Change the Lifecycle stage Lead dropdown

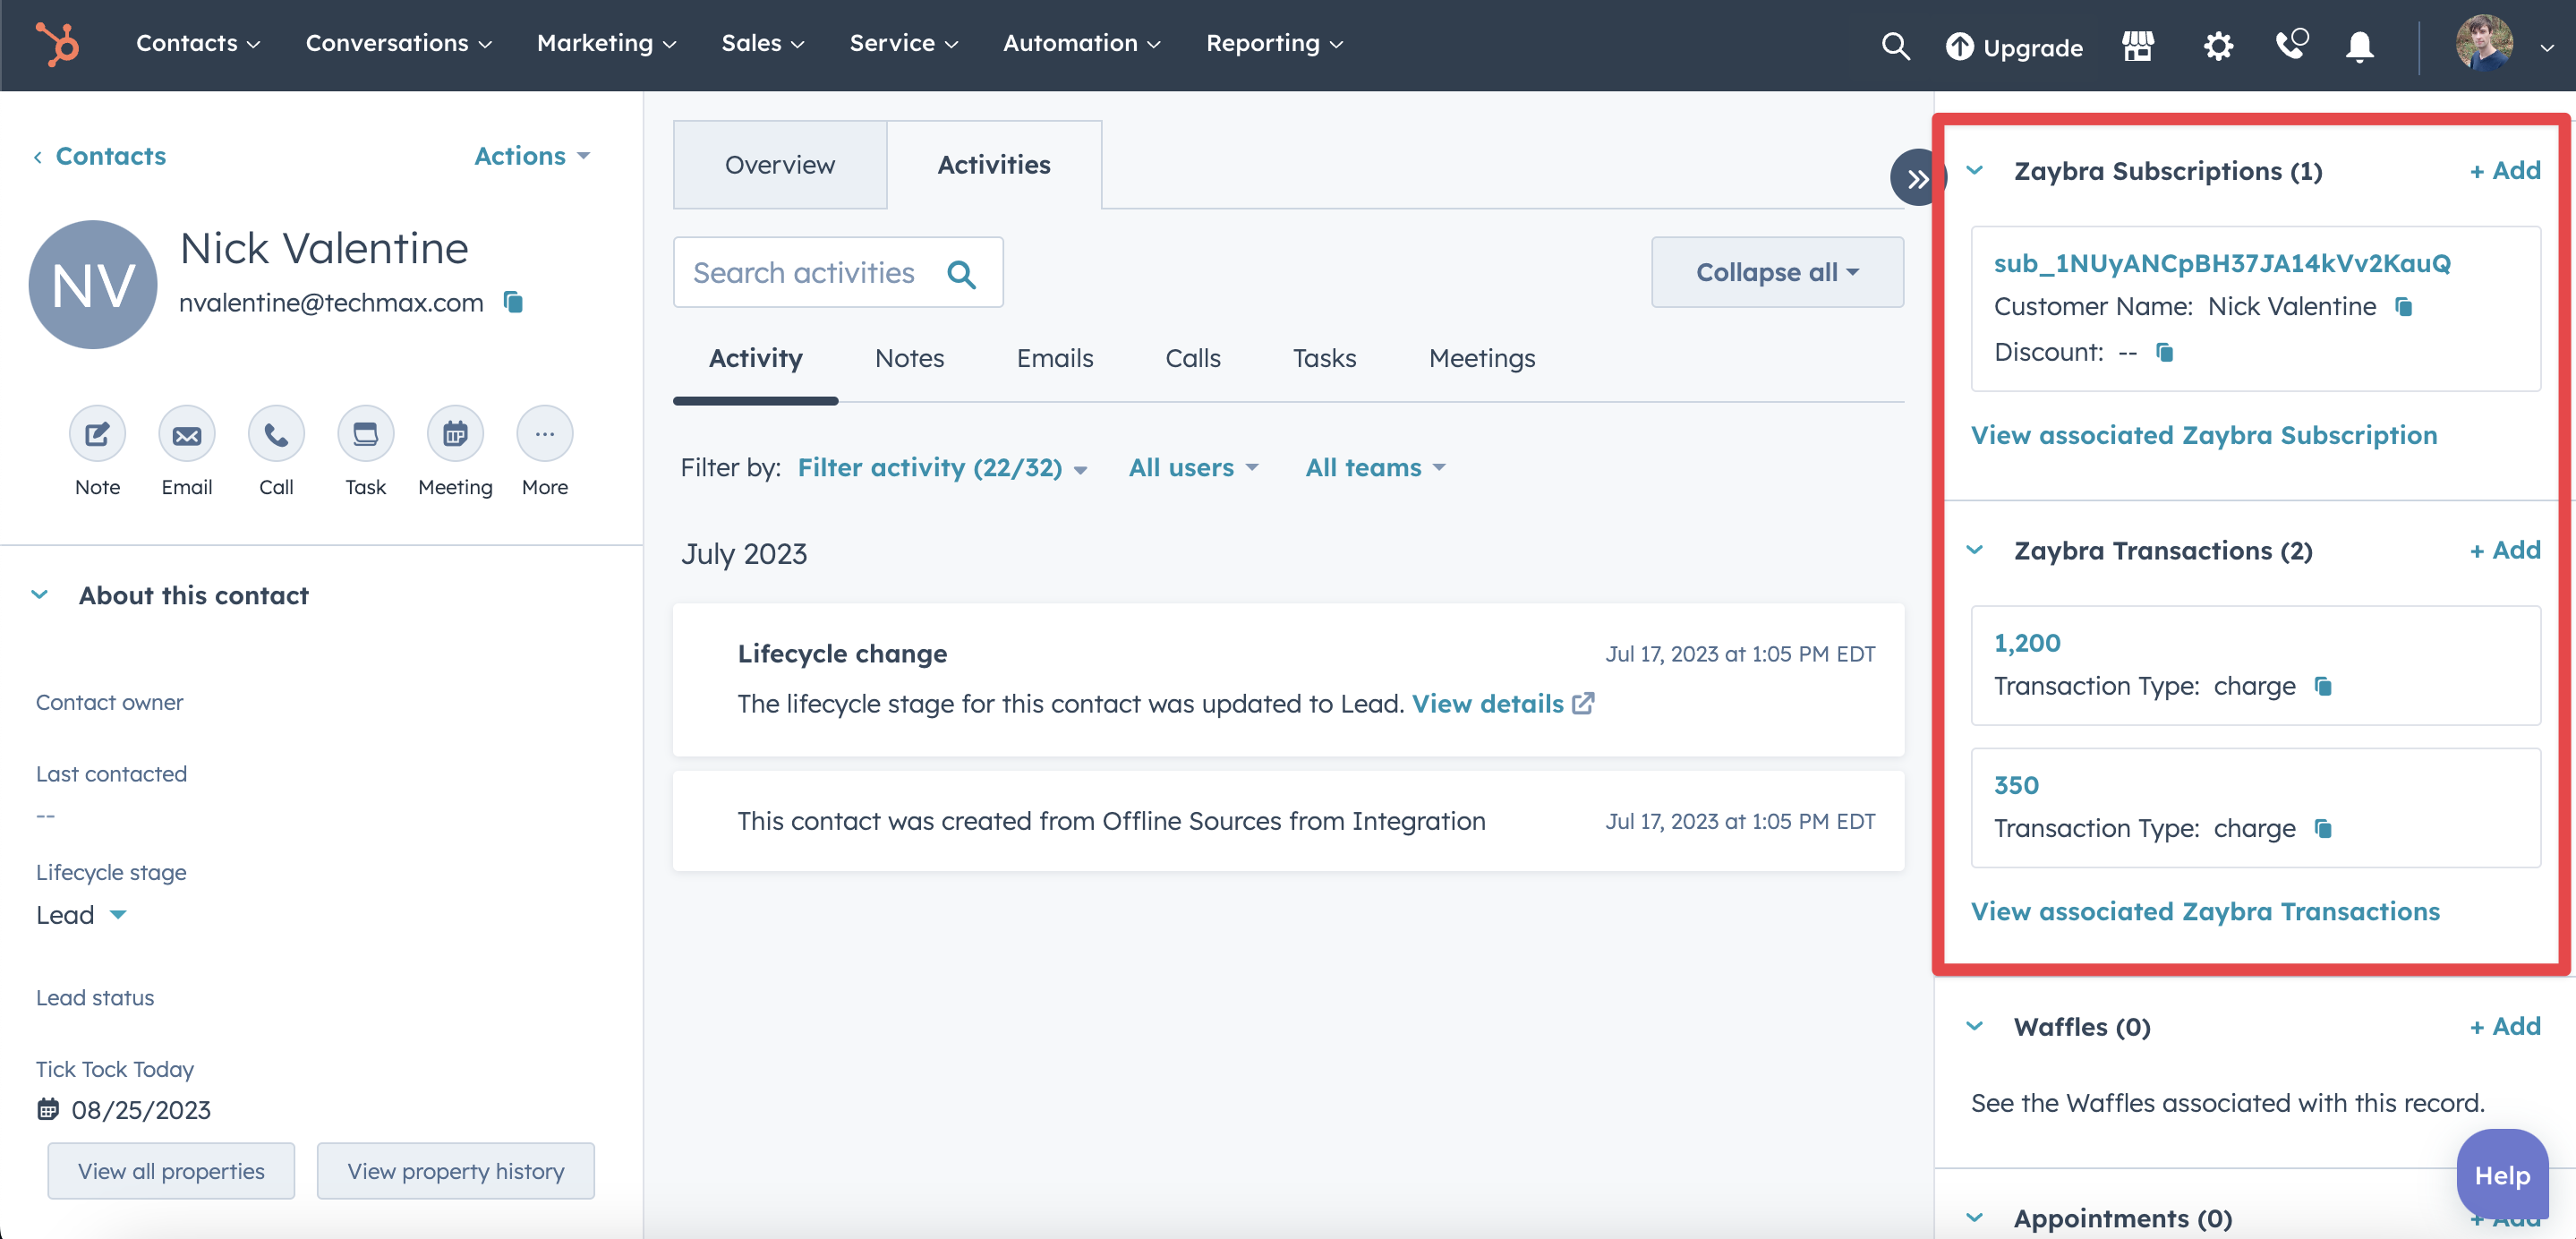tap(81, 915)
